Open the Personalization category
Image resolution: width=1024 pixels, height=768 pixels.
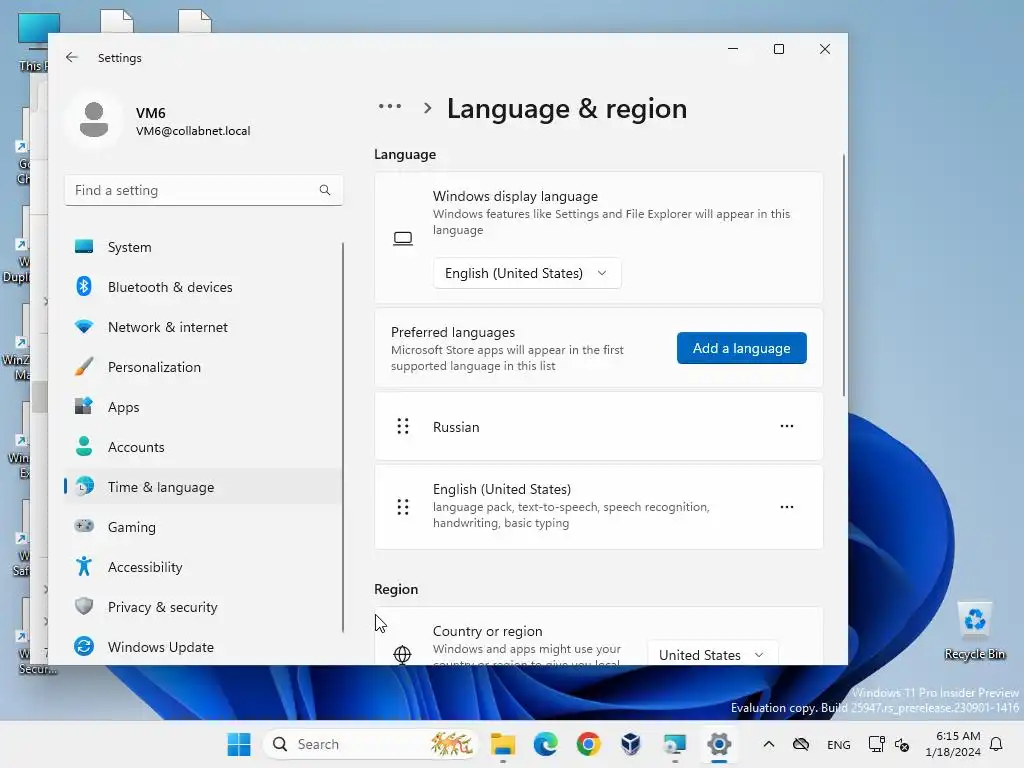pos(203,367)
